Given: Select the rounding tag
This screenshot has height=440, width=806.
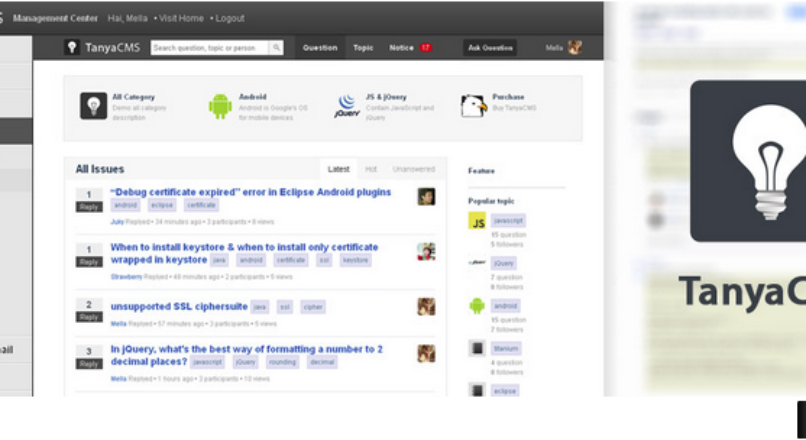Looking at the screenshot, I should [282, 362].
